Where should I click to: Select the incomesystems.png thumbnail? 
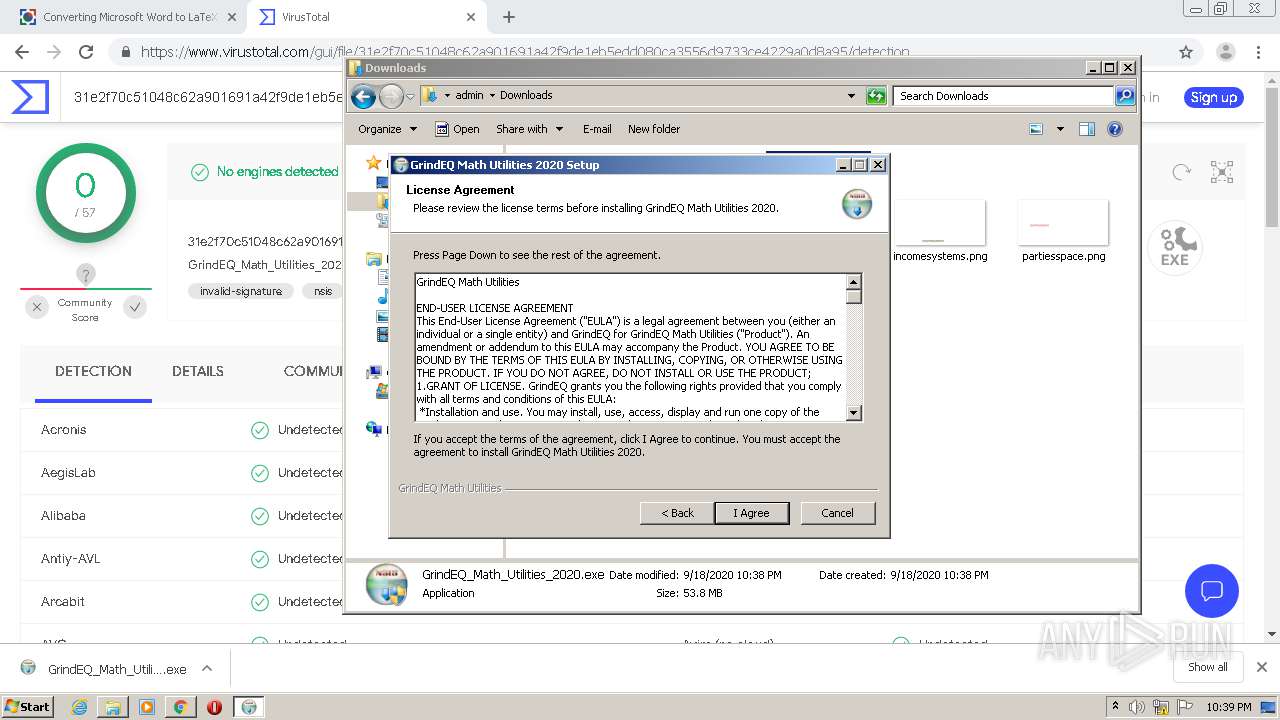(940, 223)
